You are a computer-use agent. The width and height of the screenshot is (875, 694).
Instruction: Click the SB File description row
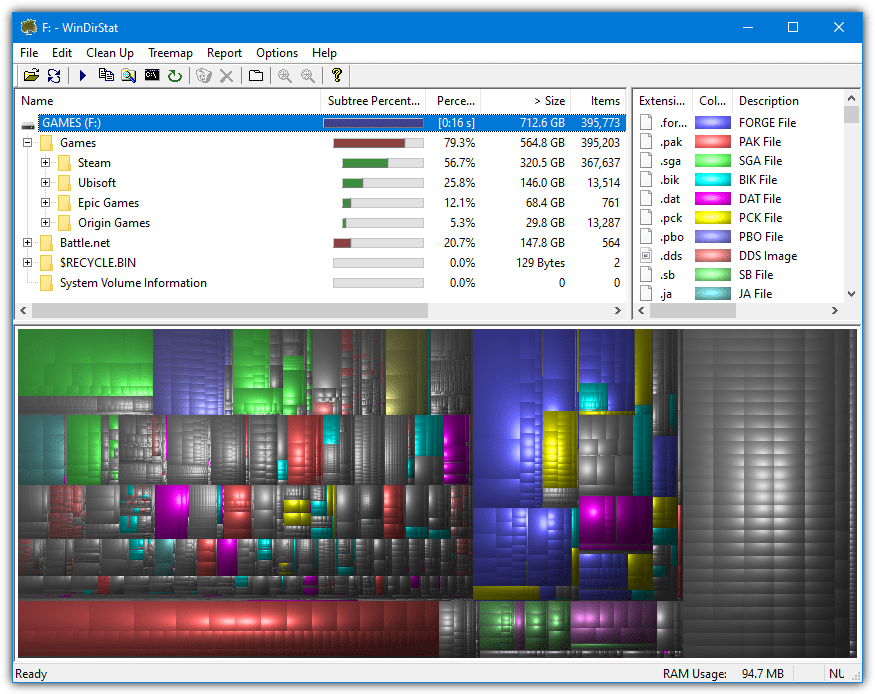coord(756,275)
